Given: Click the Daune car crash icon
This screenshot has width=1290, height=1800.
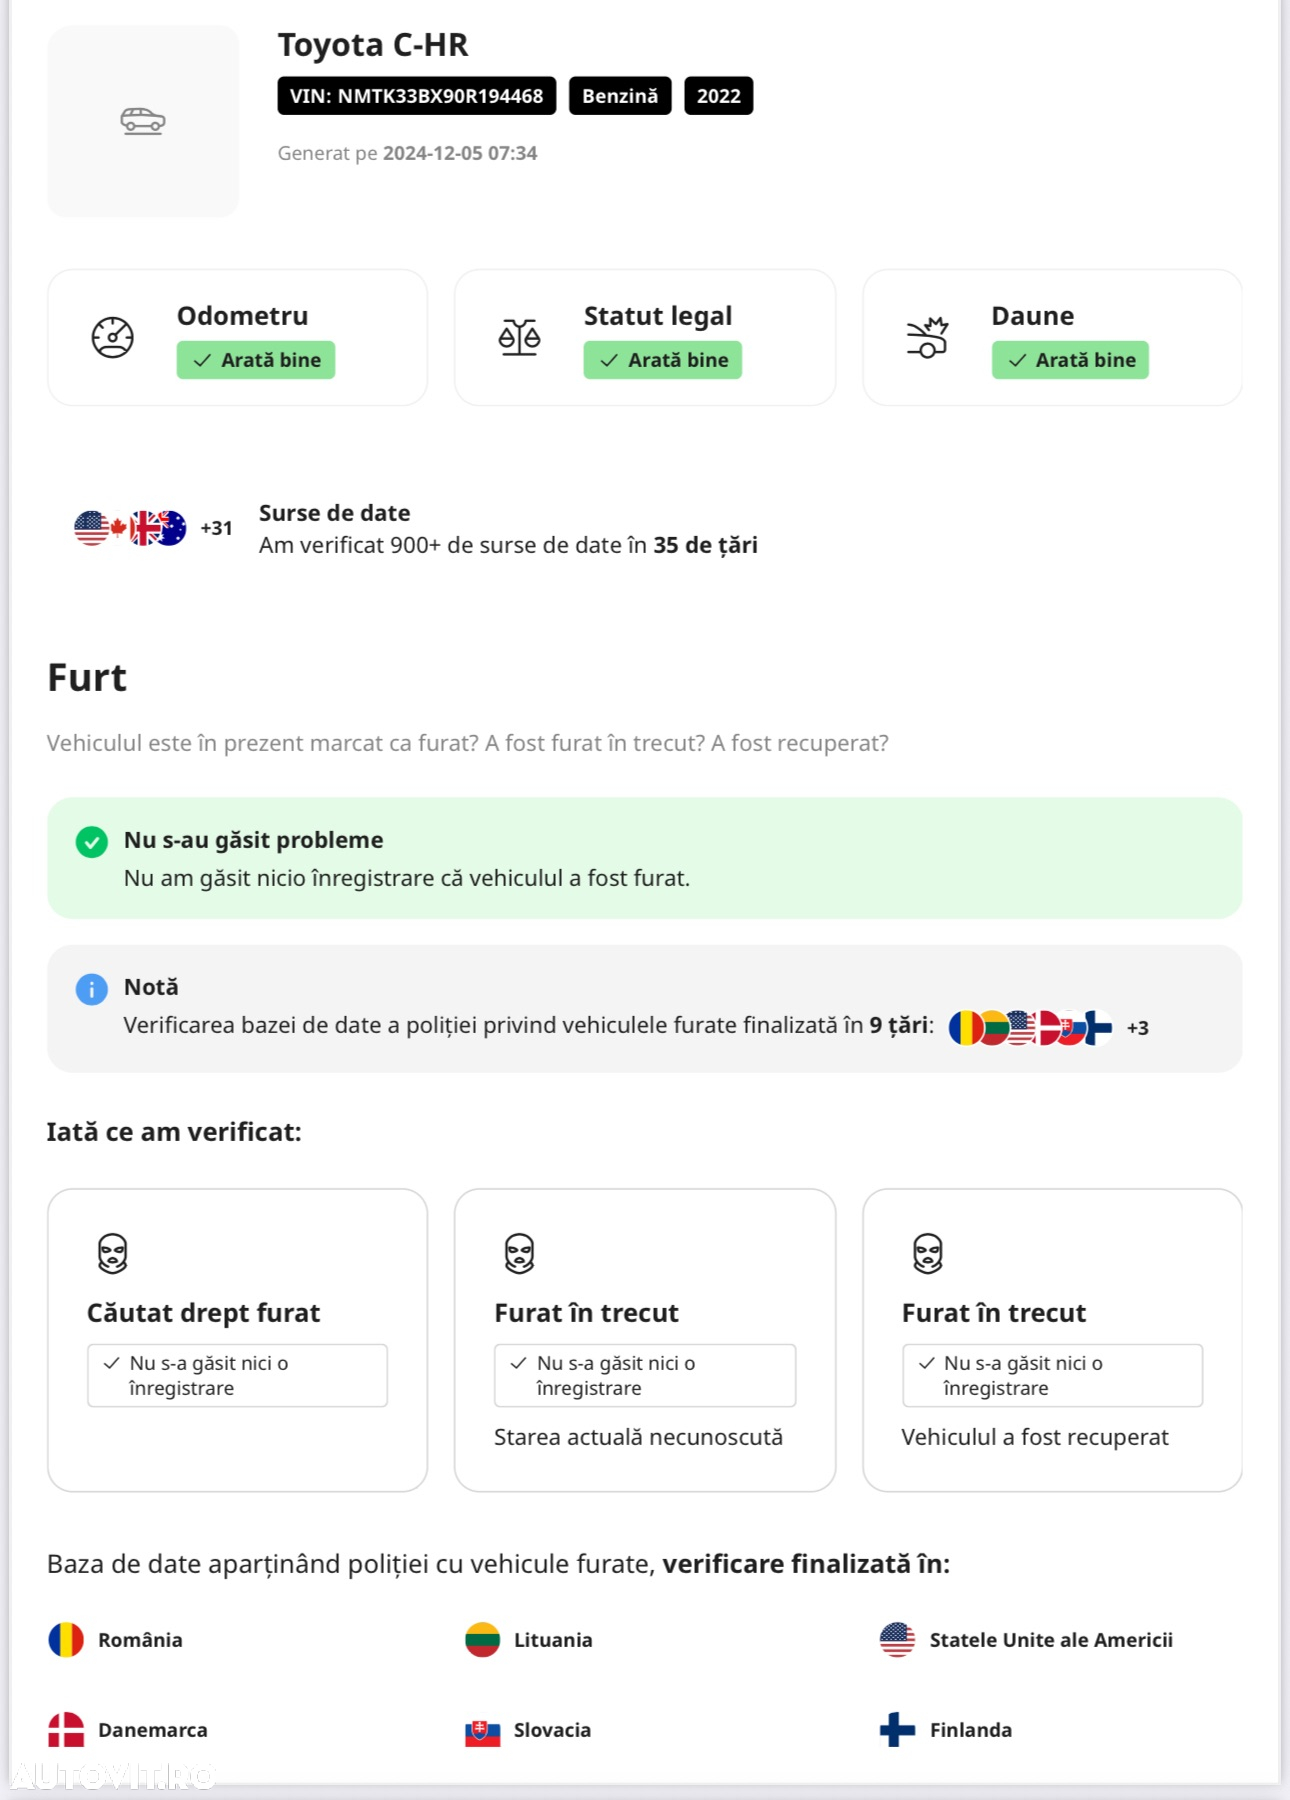Looking at the screenshot, I should pyautogui.click(x=927, y=337).
